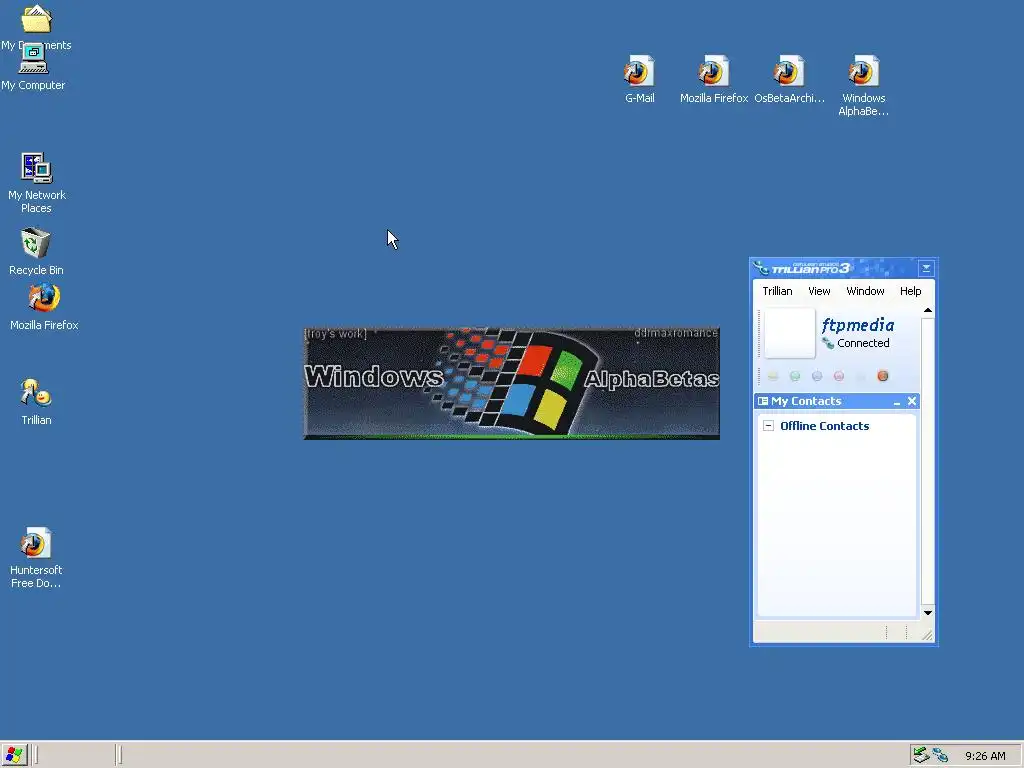This screenshot has height=768, width=1024.
Task: Open the Trillian menu
Action: pyautogui.click(x=777, y=291)
